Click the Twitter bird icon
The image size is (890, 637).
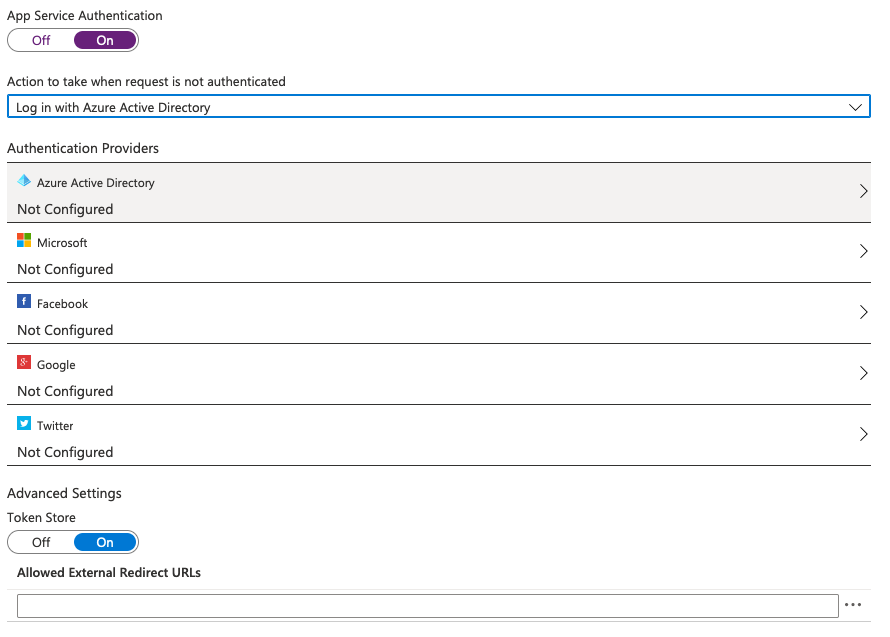click(24, 424)
